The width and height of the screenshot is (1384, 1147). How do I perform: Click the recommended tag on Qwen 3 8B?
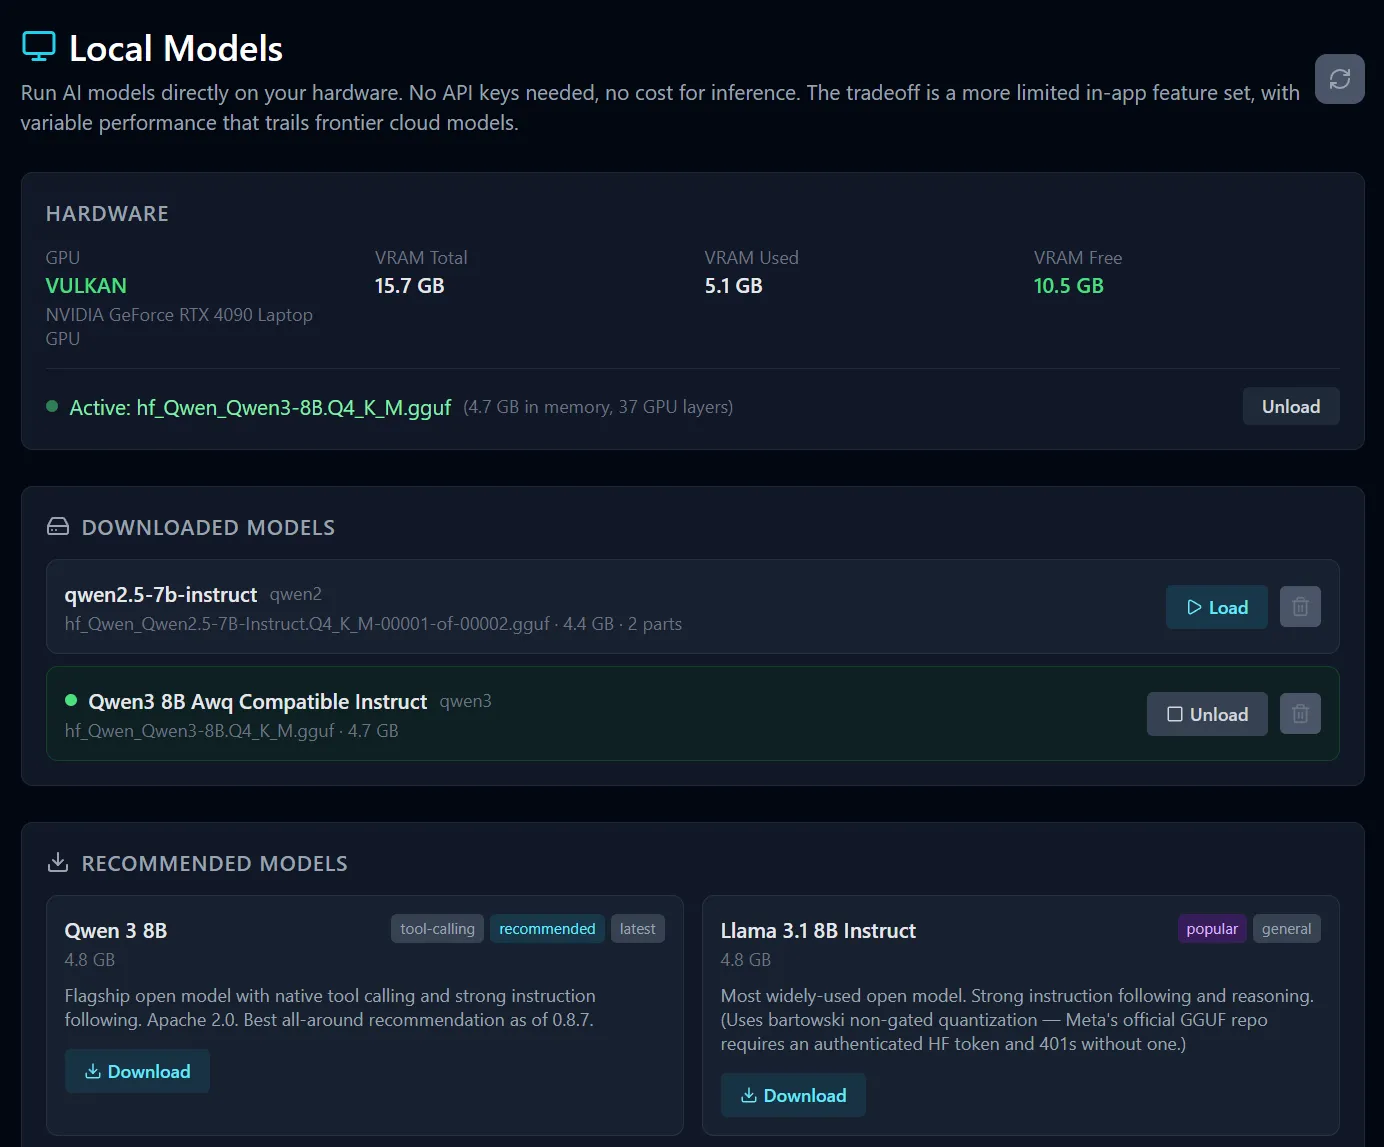[547, 929]
